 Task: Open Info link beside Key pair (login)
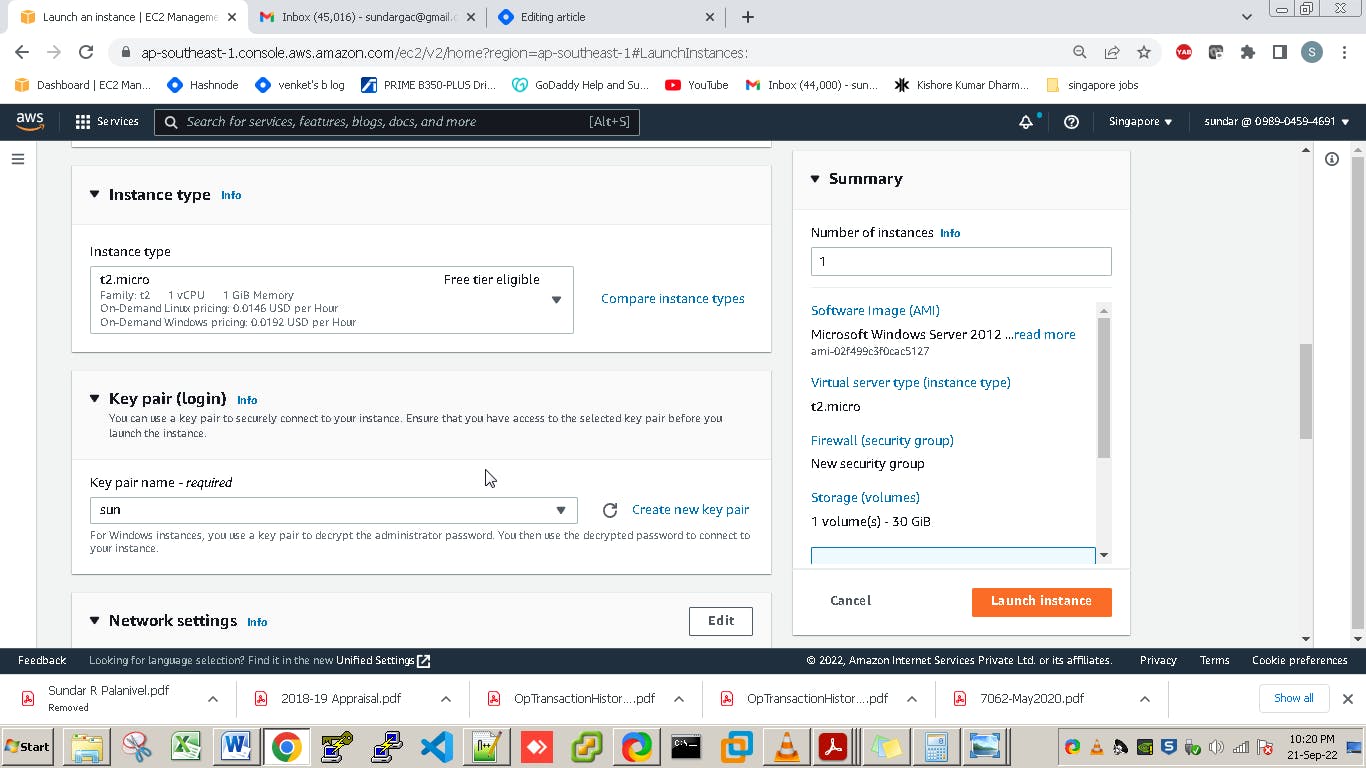pos(247,400)
